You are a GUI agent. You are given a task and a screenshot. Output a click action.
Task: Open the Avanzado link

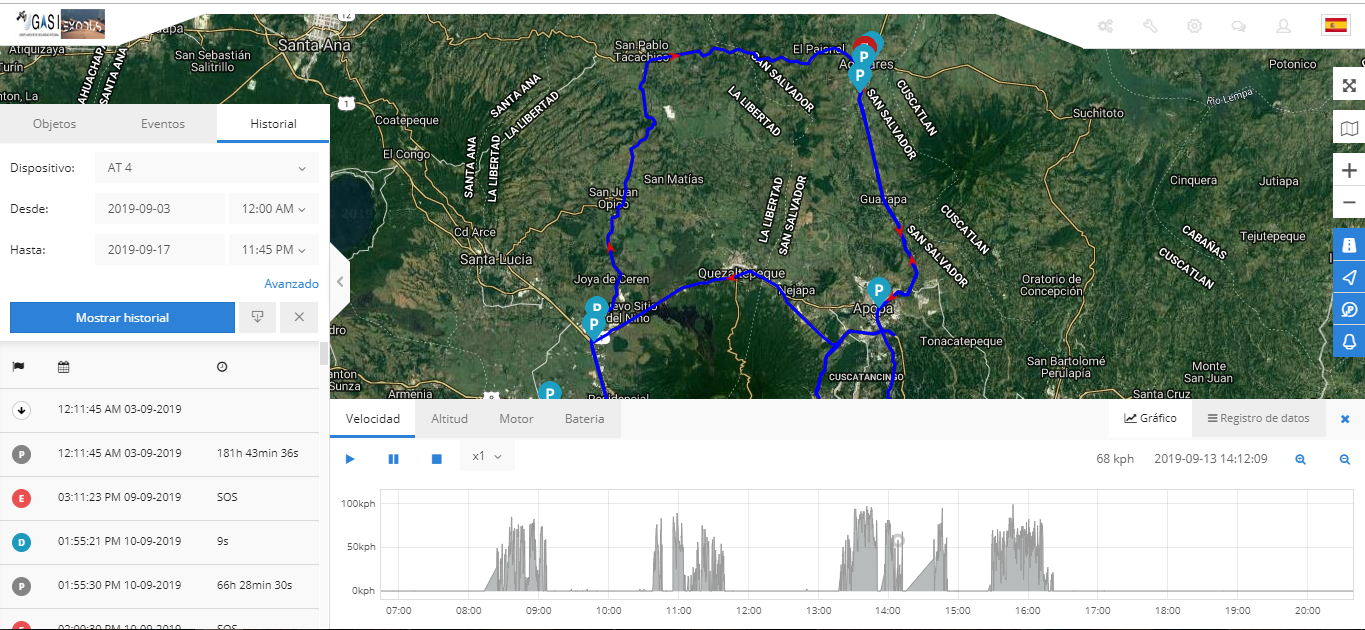[x=291, y=284]
